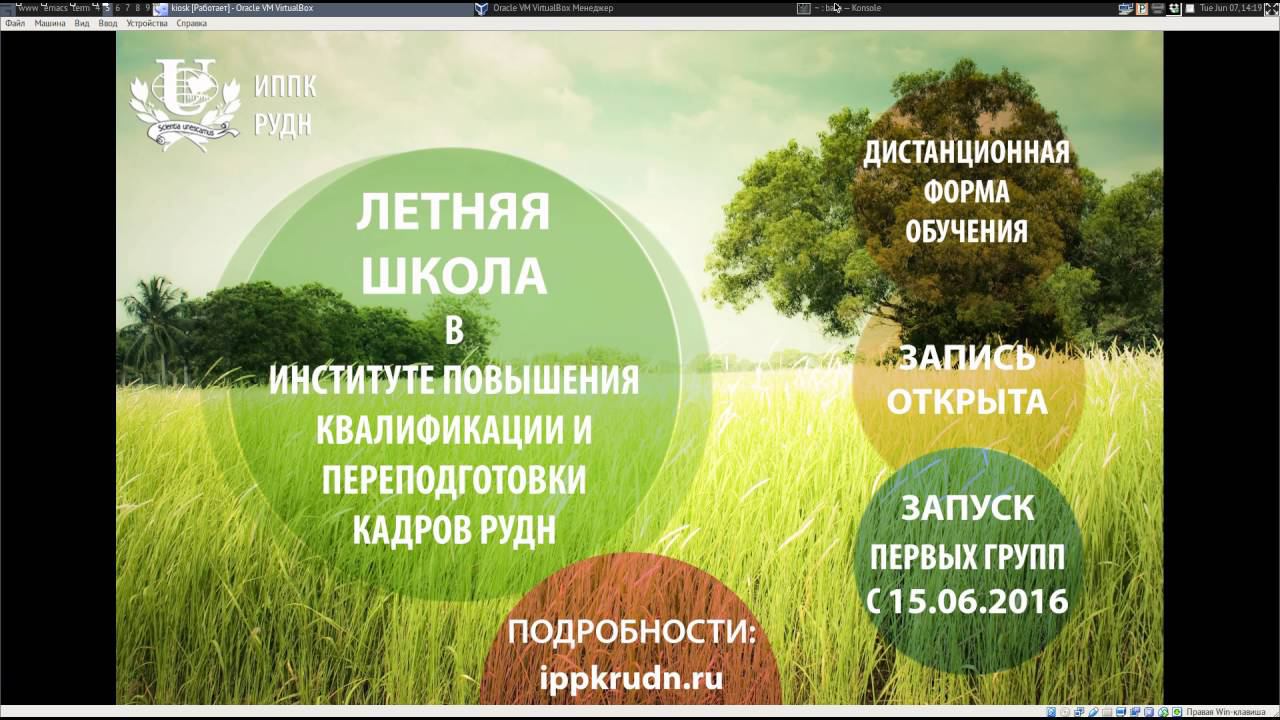This screenshot has height=720, width=1280.
Task: Click the video capture status icon
Action: [x=1135, y=712]
